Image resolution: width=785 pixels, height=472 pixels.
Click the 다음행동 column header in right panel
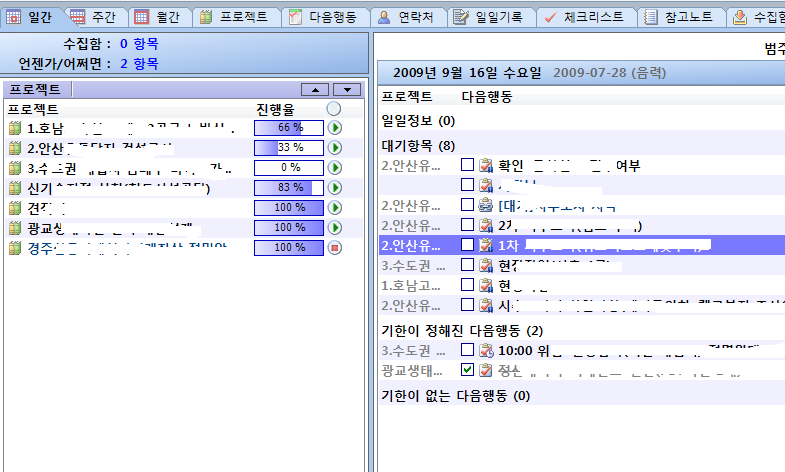coord(487,97)
